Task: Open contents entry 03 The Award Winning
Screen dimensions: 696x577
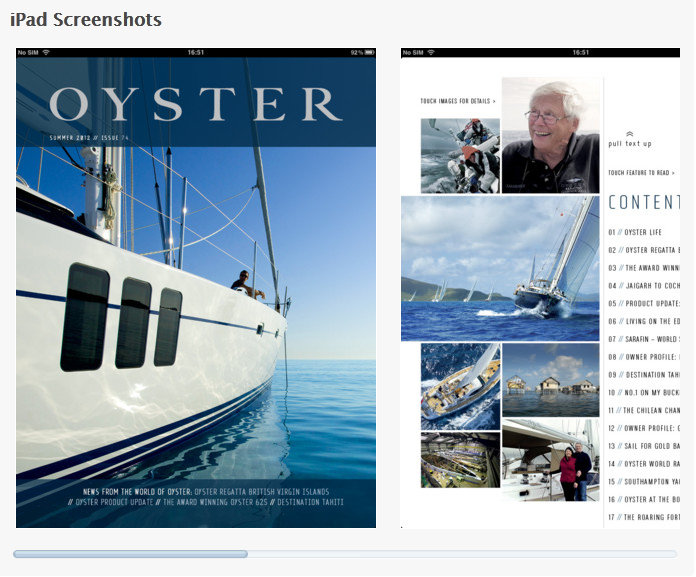Action: [x=643, y=267]
